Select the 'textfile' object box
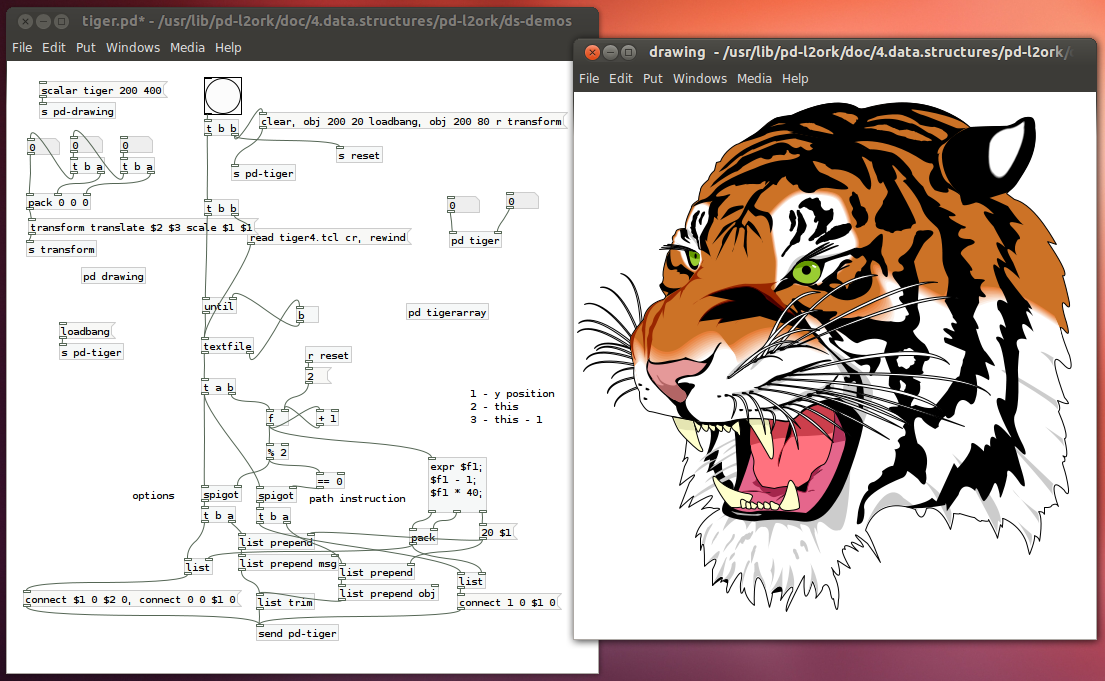1105x681 pixels. (x=227, y=347)
